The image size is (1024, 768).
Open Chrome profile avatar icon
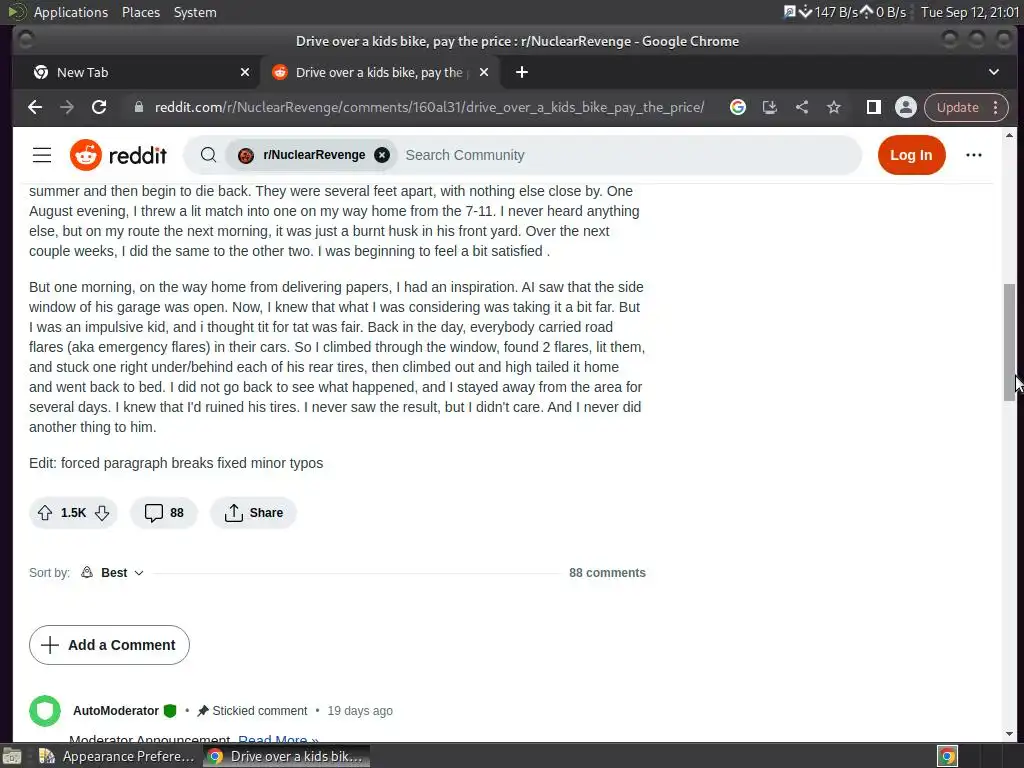906,107
